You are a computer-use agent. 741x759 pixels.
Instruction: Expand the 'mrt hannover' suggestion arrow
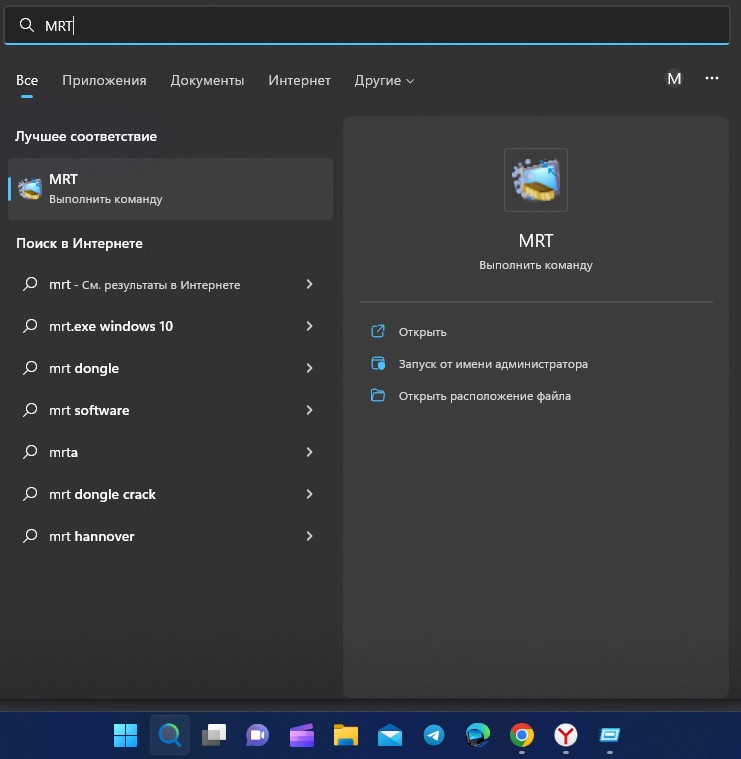309,536
